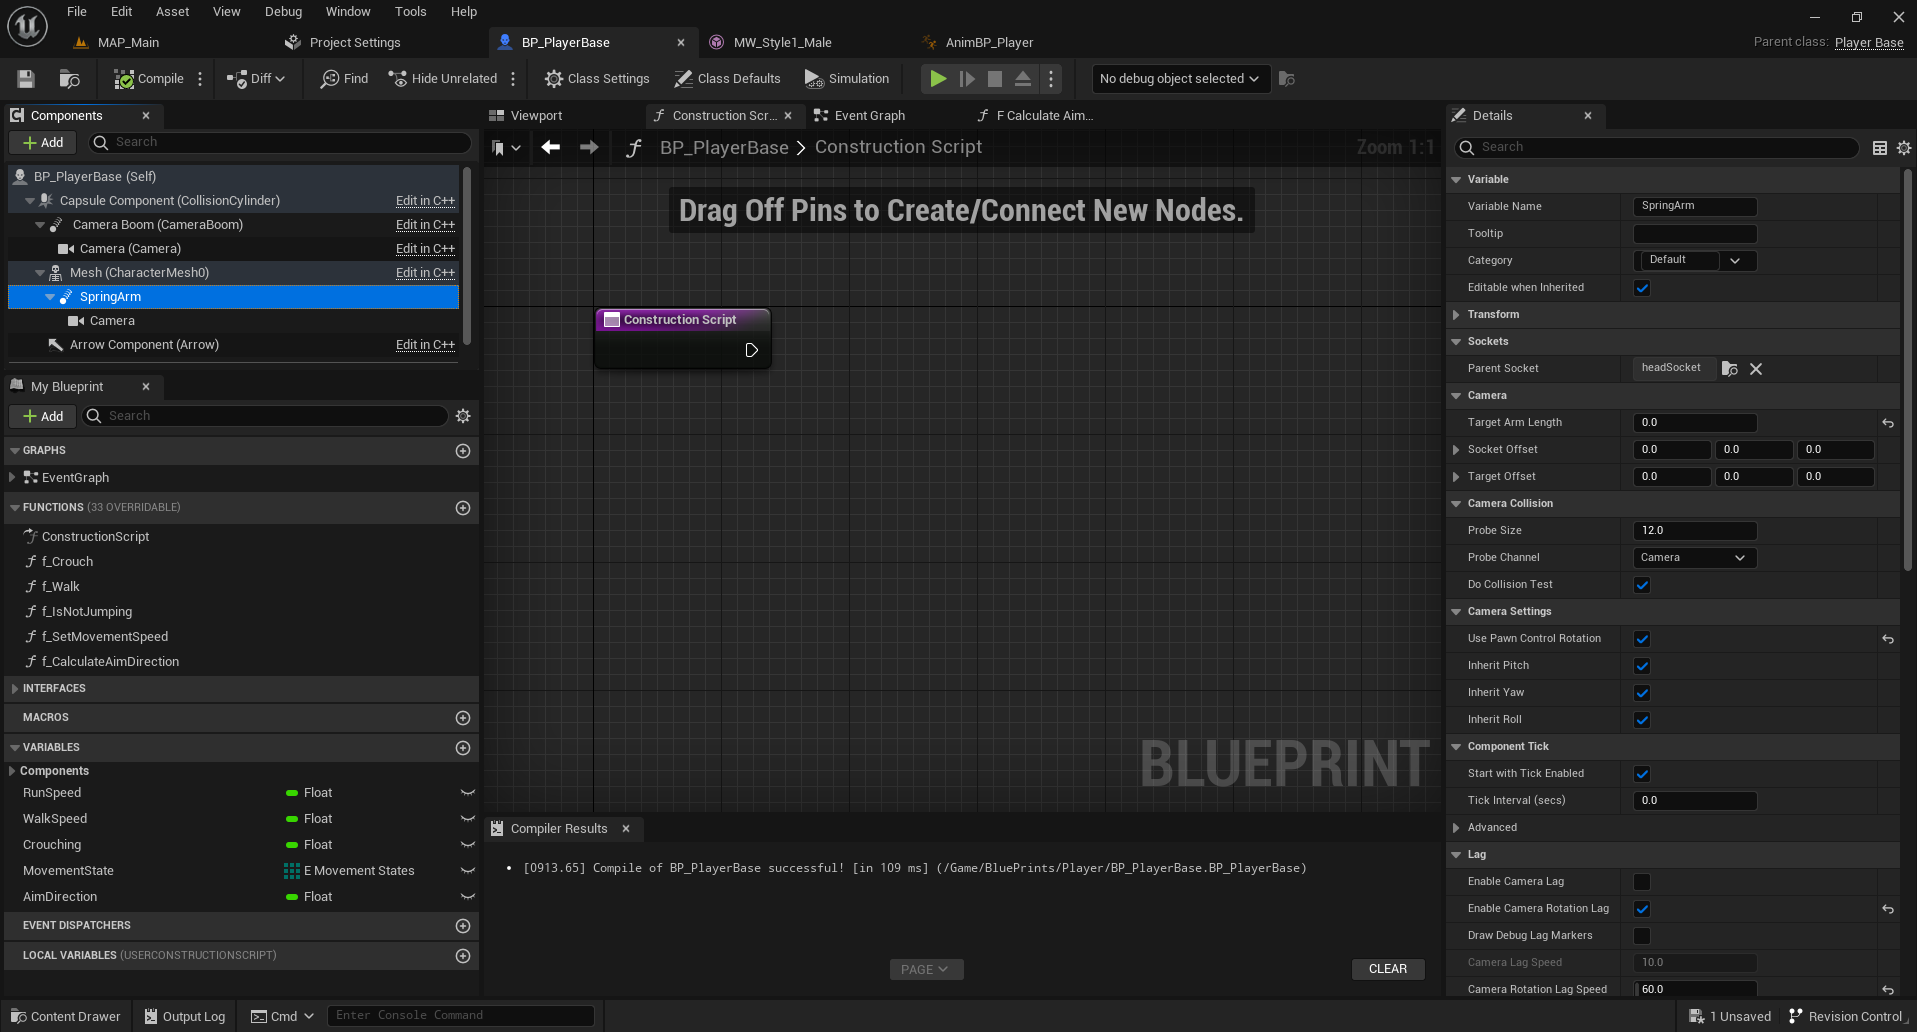Expand the Transform section
The image size is (1917, 1032).
(1456, 315)
